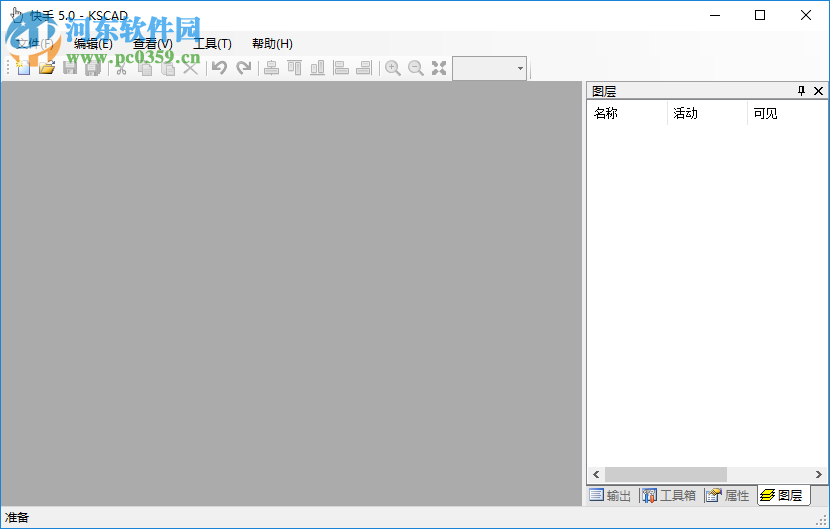The image size is (830, 529).
Task: Click the layer panel scrollbar right arrow
Action: tap(818, 474)
